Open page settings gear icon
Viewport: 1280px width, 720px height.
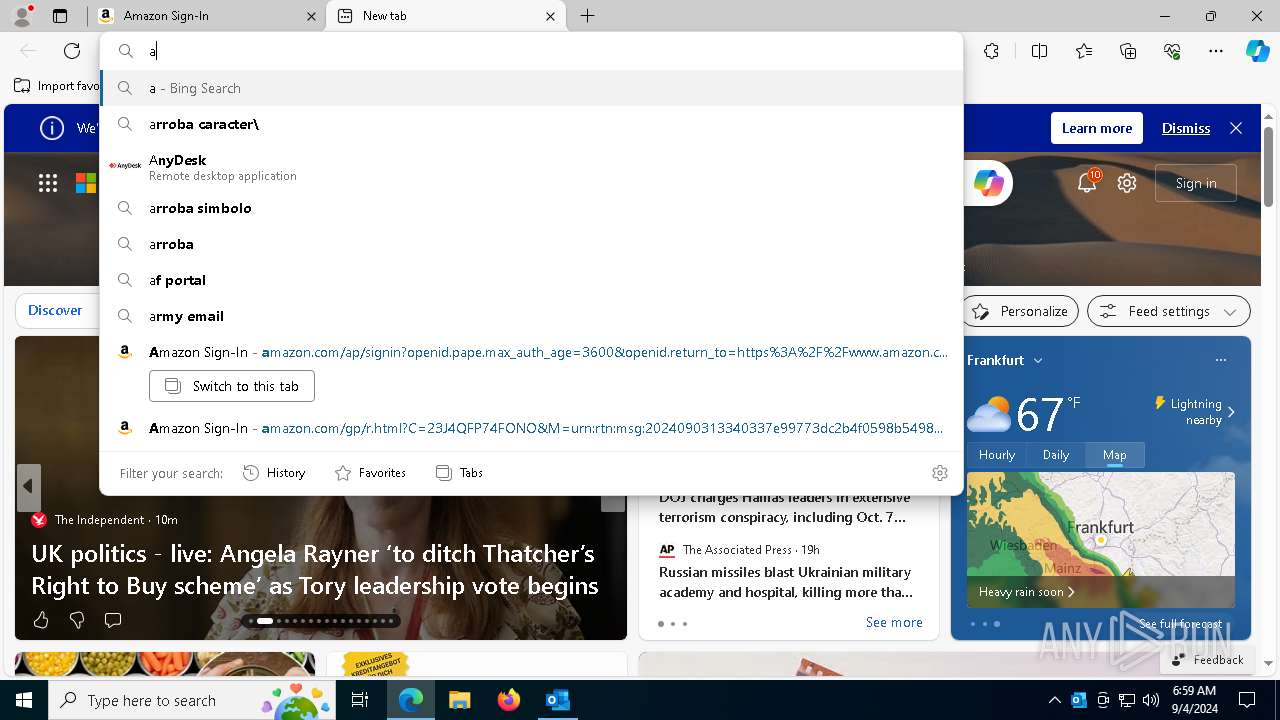[x=1127, y=183]
